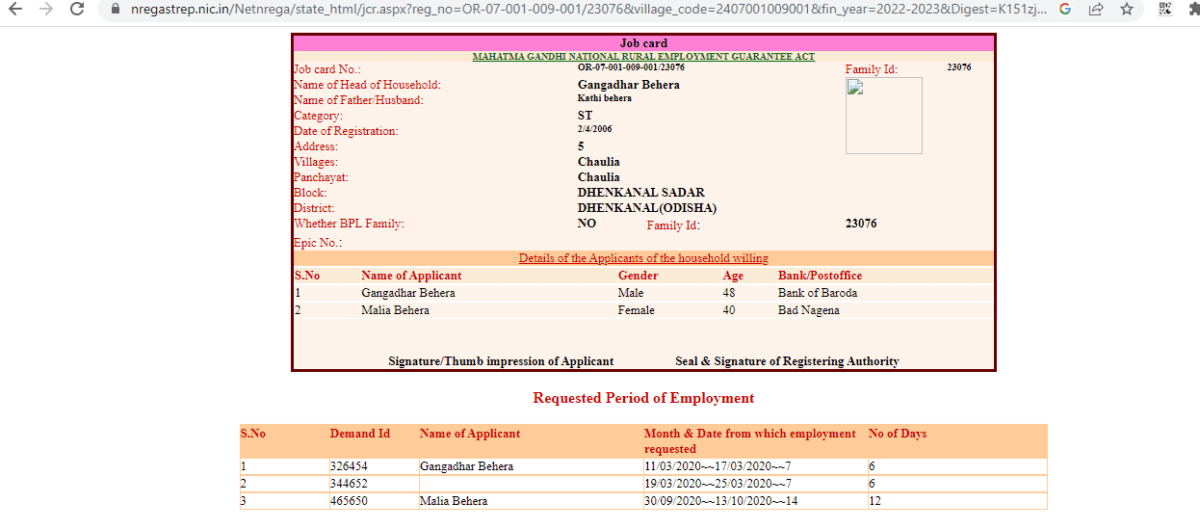The image size is (1200, 529).
Task: Select Gangadhar Behera in the employment request table
Action: 467,467
